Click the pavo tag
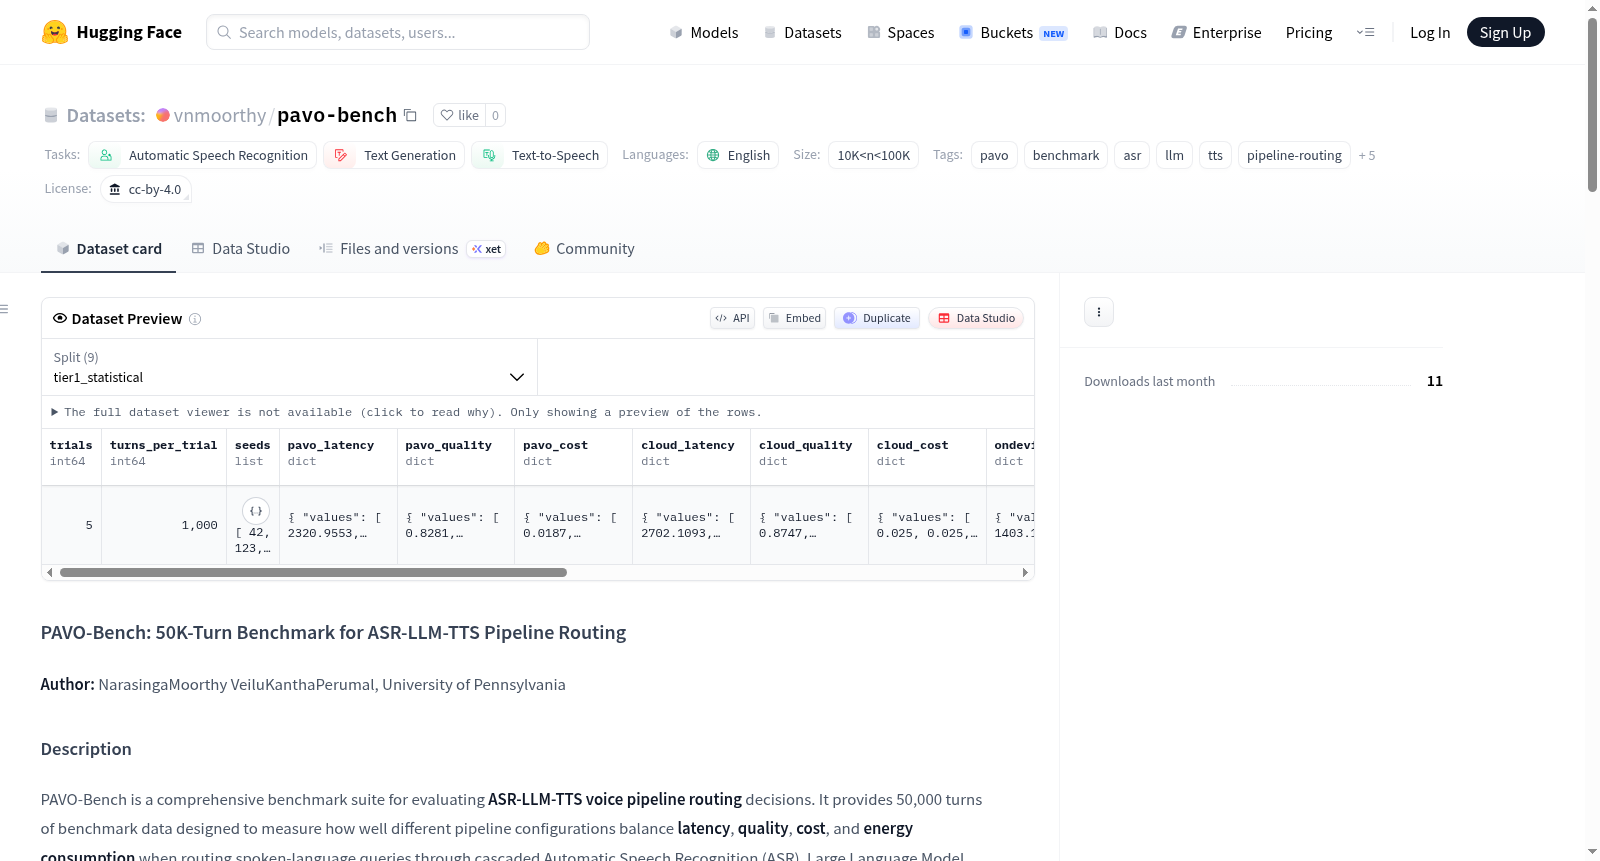1600x861 pixels. [994, 155]
